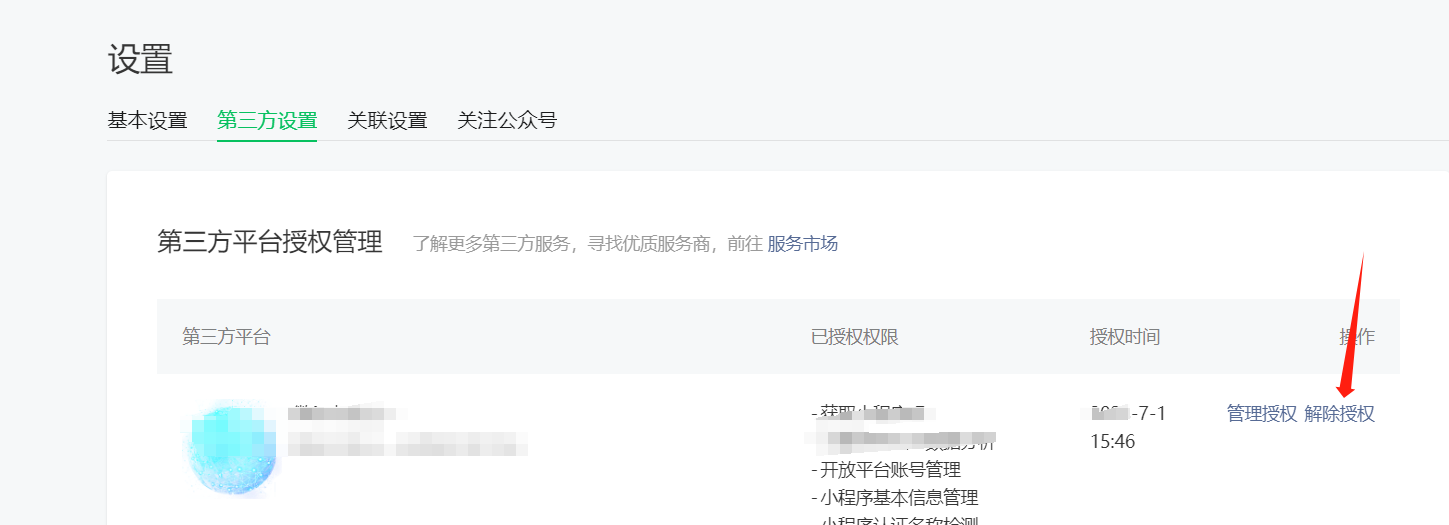Click the 设置 page title
Screen dimensions: 1449x525
pos(140,59)
